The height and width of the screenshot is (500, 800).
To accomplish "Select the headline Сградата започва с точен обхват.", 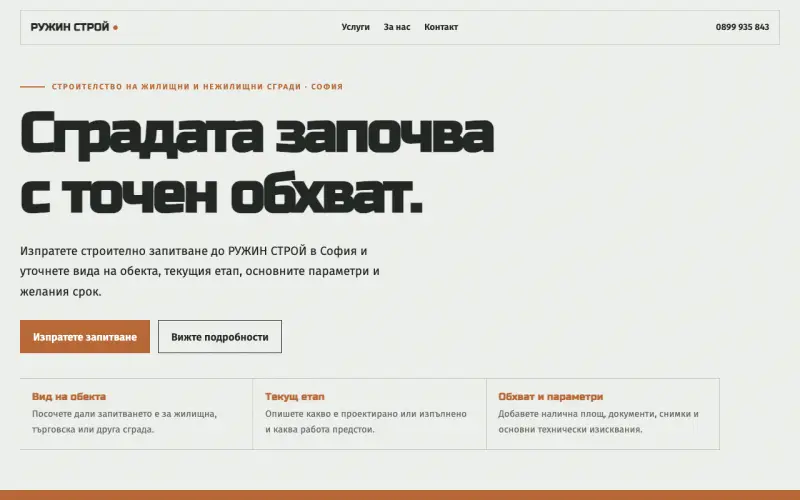I will click(x=257, y=162).
